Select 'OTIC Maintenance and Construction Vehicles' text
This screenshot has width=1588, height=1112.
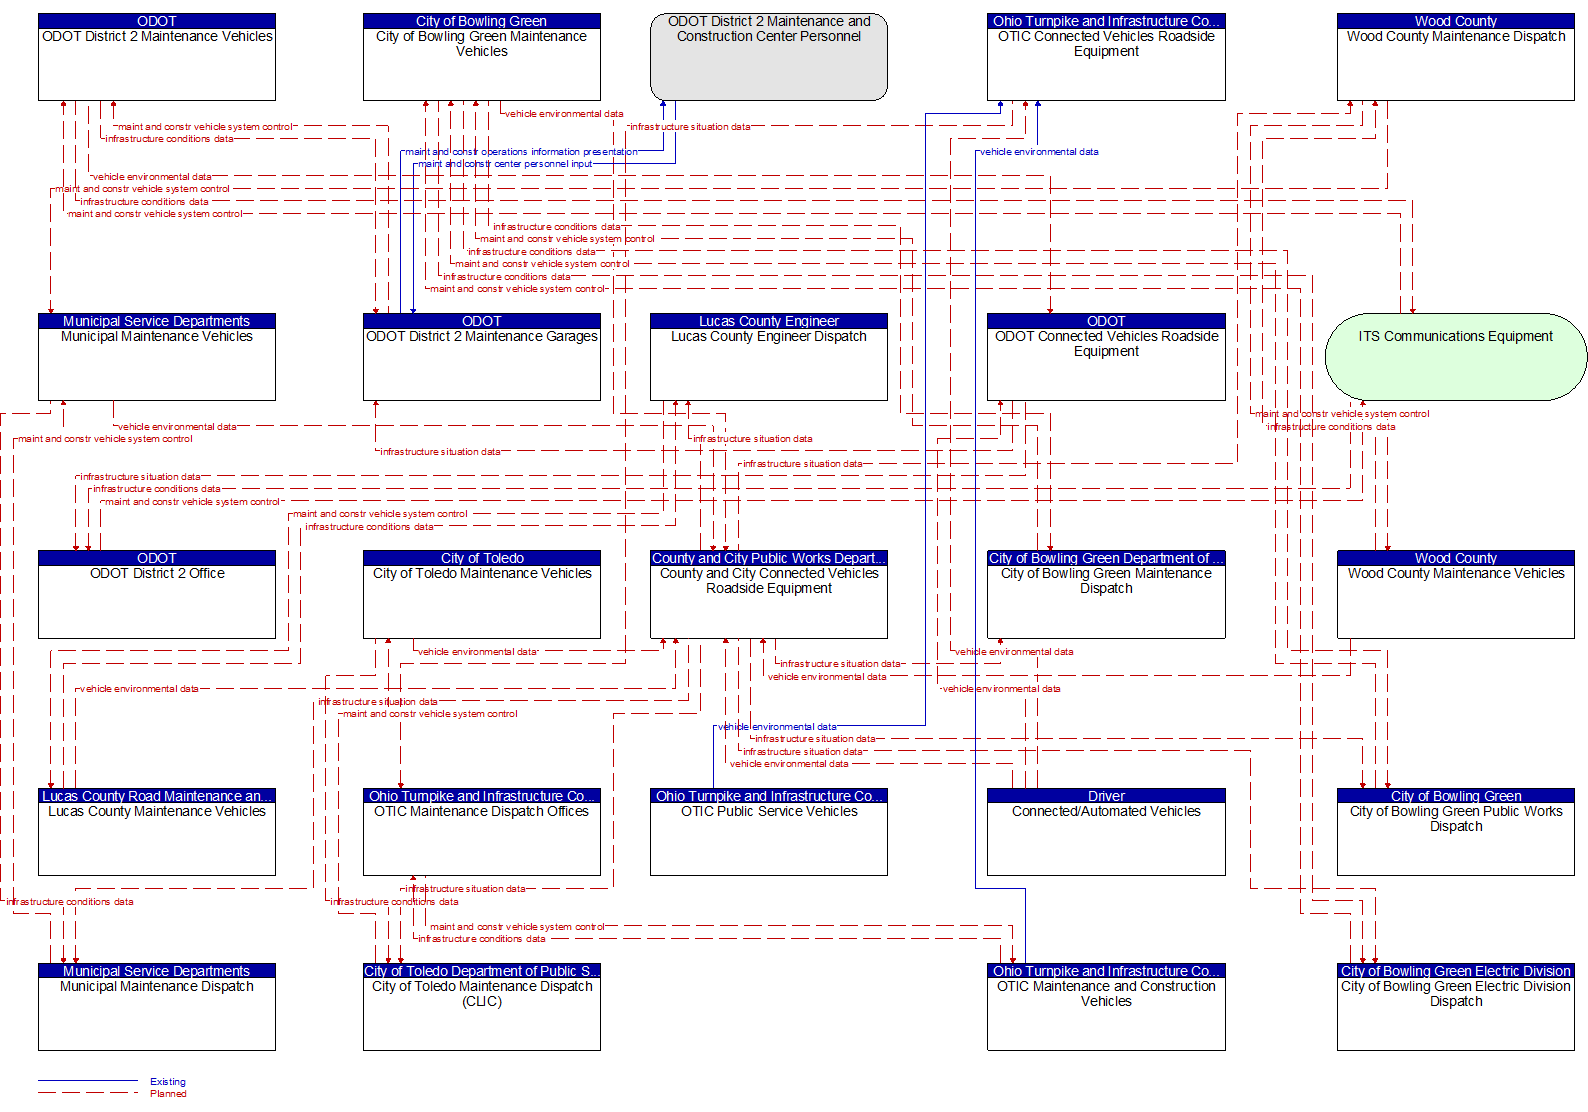point(1106,994)
